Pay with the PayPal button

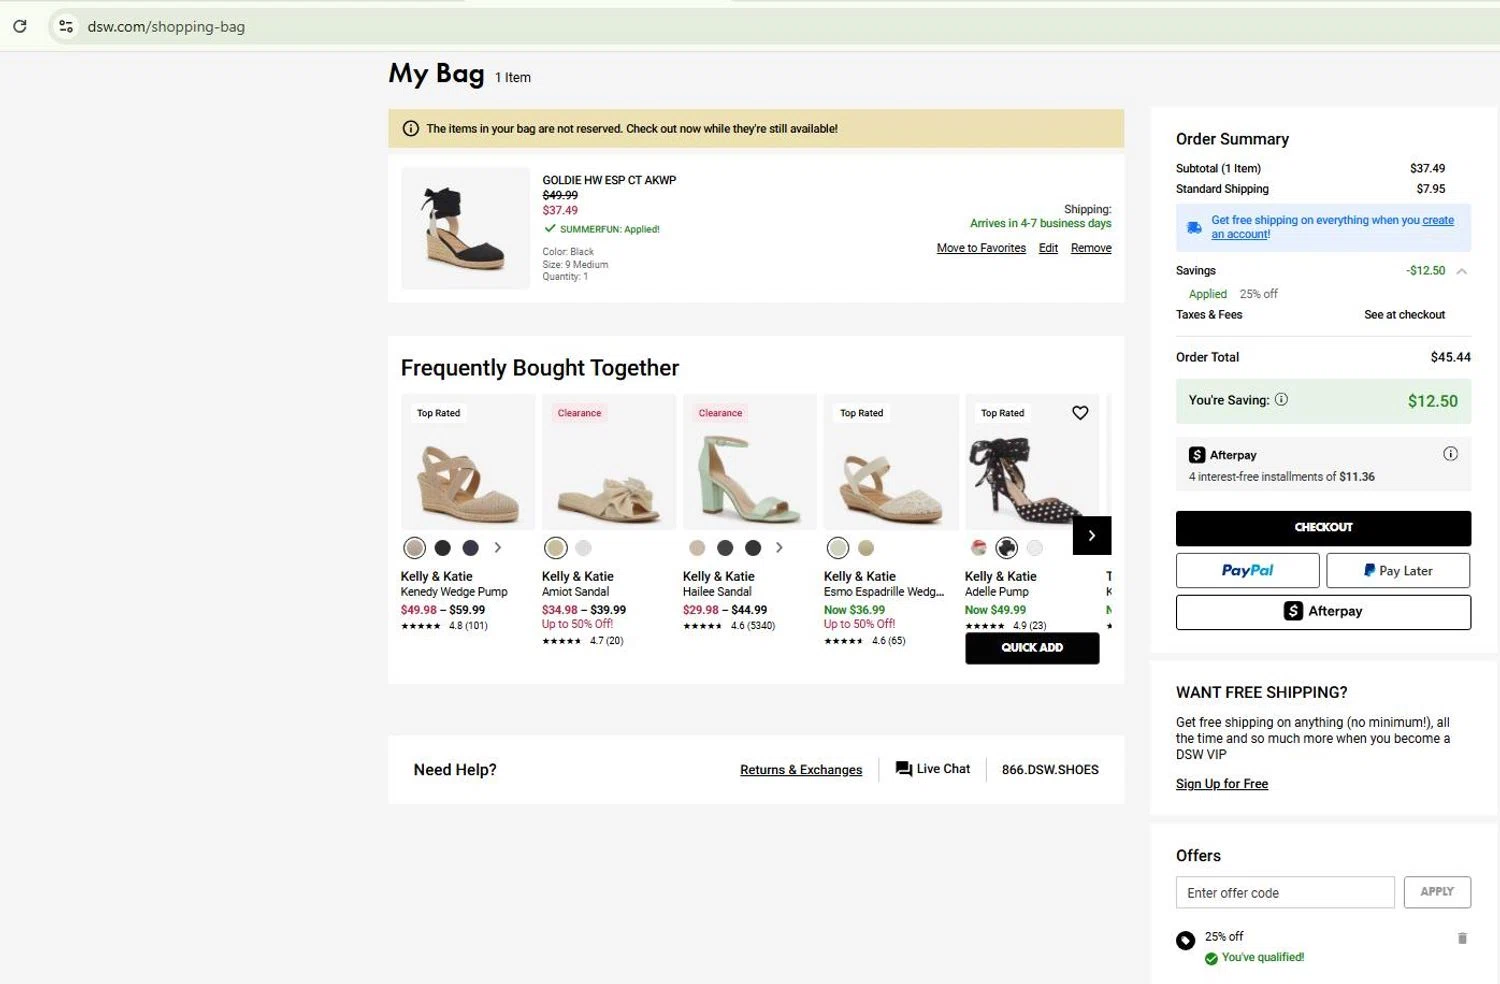(1247, 571)
